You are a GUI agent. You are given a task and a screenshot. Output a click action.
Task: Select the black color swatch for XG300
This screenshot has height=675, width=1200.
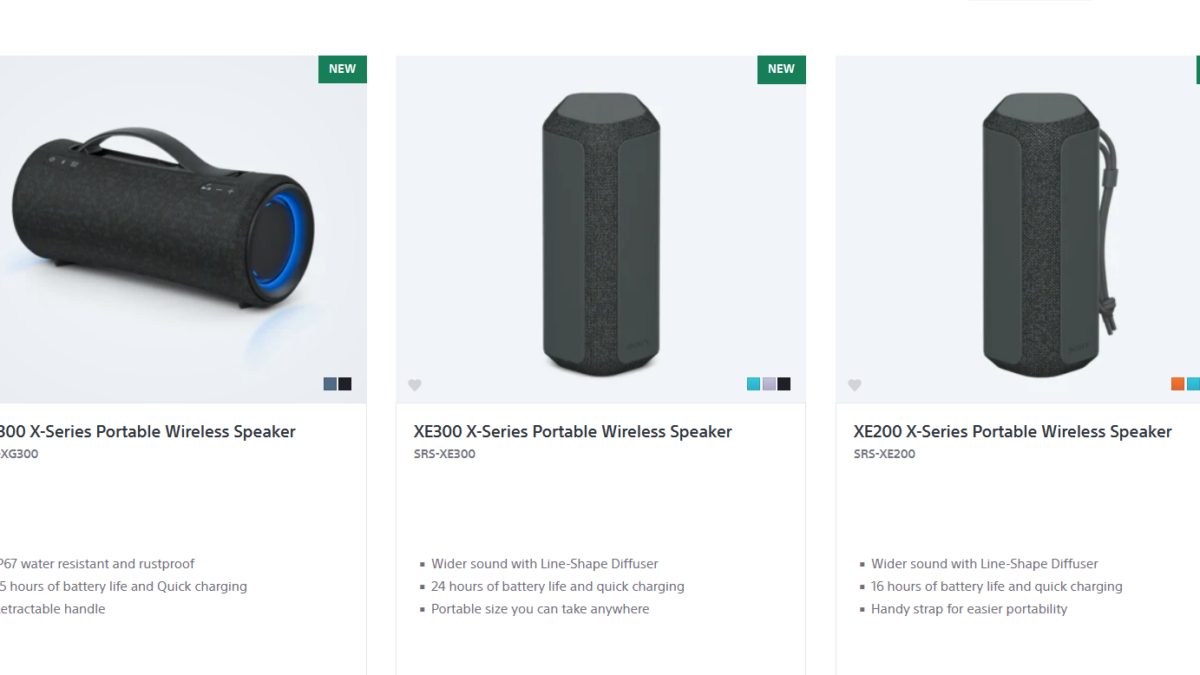tap(345, 384)
